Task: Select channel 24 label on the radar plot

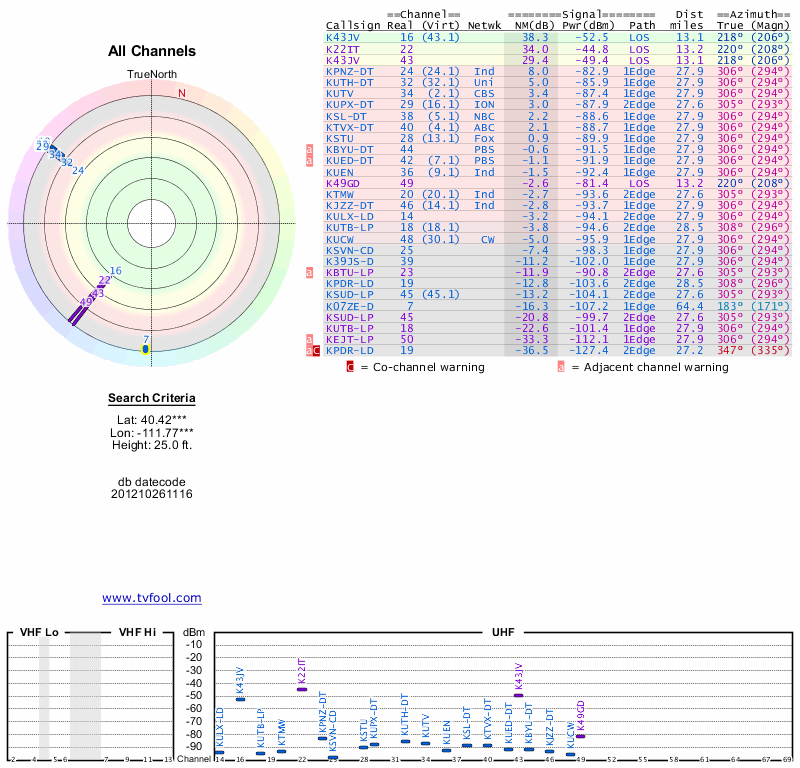Action: pyautogui.click(x=77, y=170)
